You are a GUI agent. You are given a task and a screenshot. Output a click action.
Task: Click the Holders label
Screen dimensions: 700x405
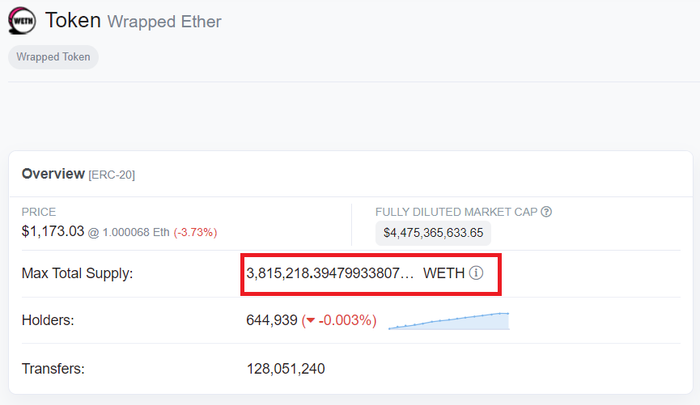point(48,320)
